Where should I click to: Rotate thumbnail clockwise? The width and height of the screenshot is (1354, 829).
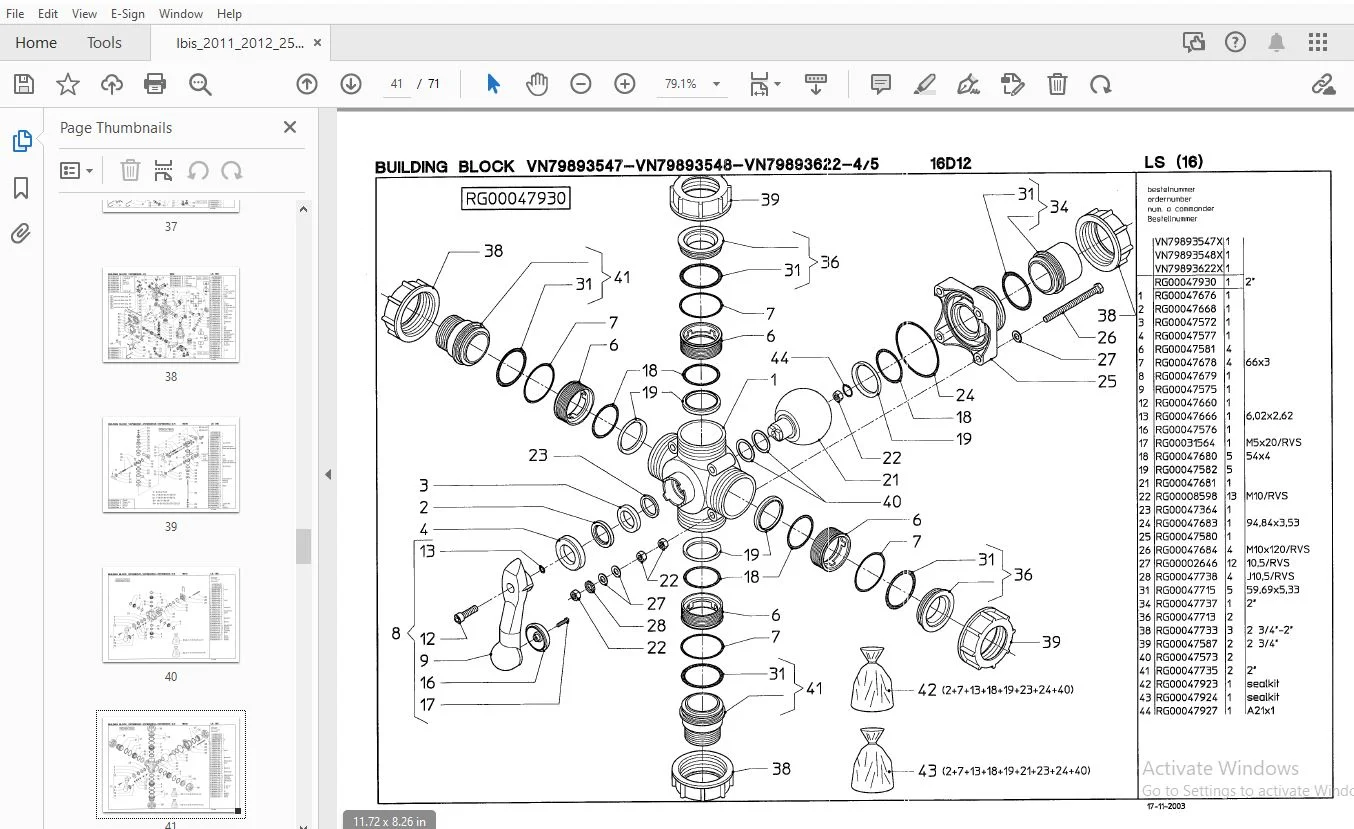tap(232, 170)
